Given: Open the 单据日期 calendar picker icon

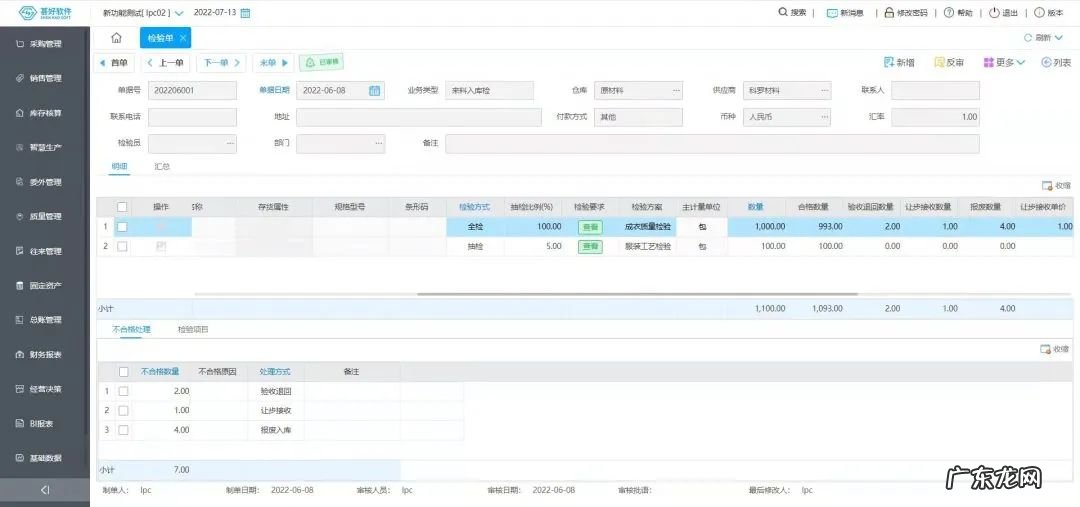Looking at the screenshot, I should (375, 90).
